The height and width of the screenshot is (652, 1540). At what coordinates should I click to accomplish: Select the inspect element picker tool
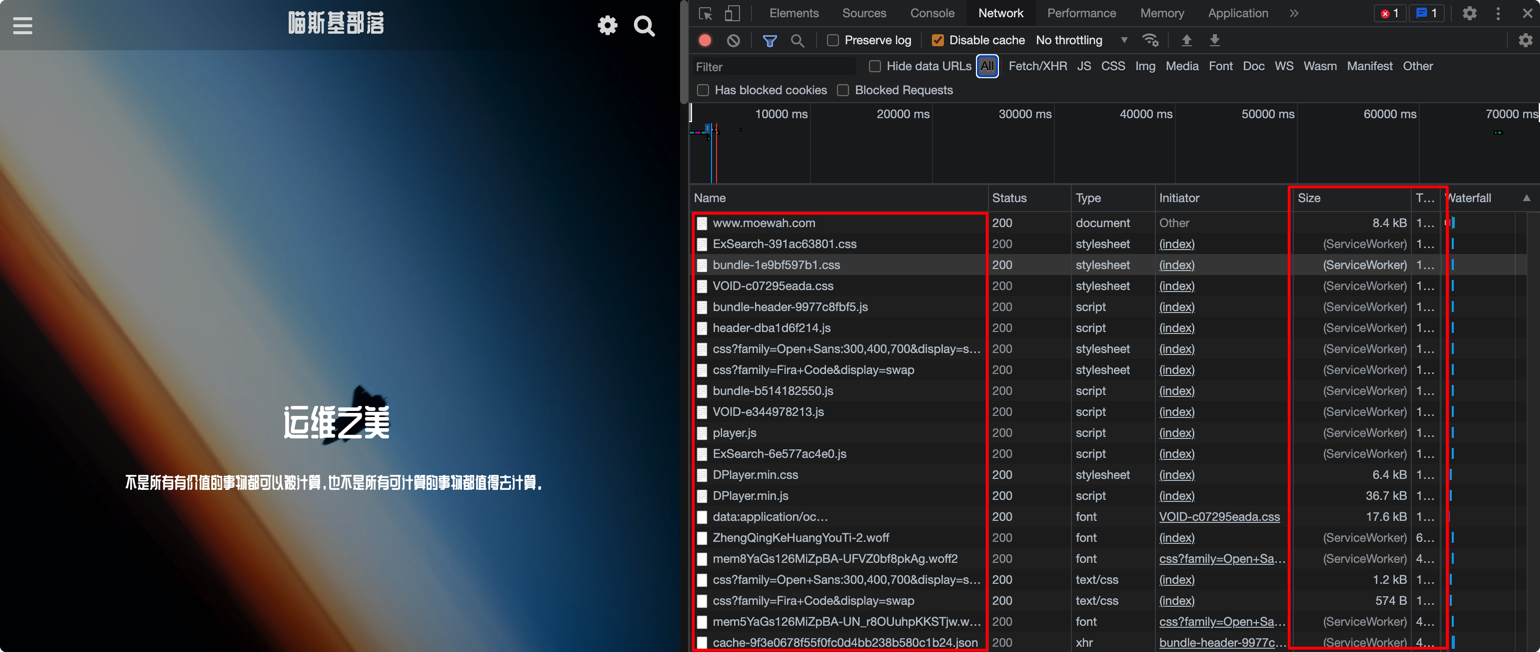click(705, 13)
